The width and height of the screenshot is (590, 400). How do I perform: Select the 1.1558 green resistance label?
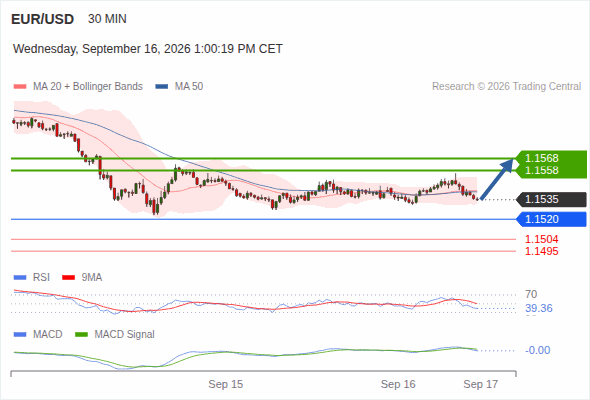[542, 170]
